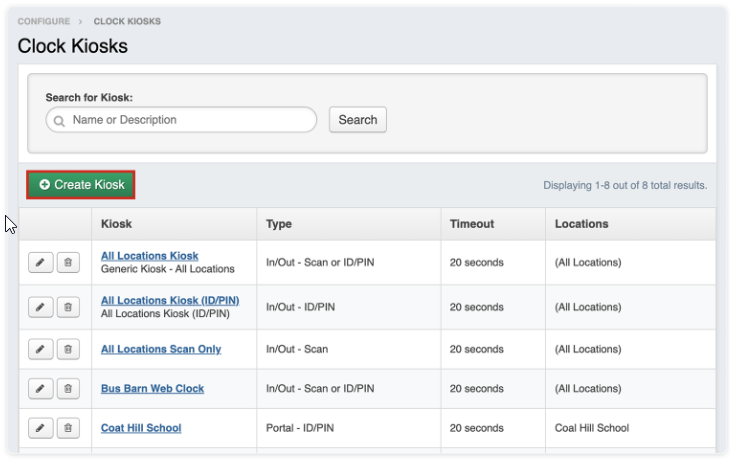Image resolution: width=730 pixels, height=464 pixels.
Task: Click edit pencil for All Locations Kiosk
Action: (40, 263)
